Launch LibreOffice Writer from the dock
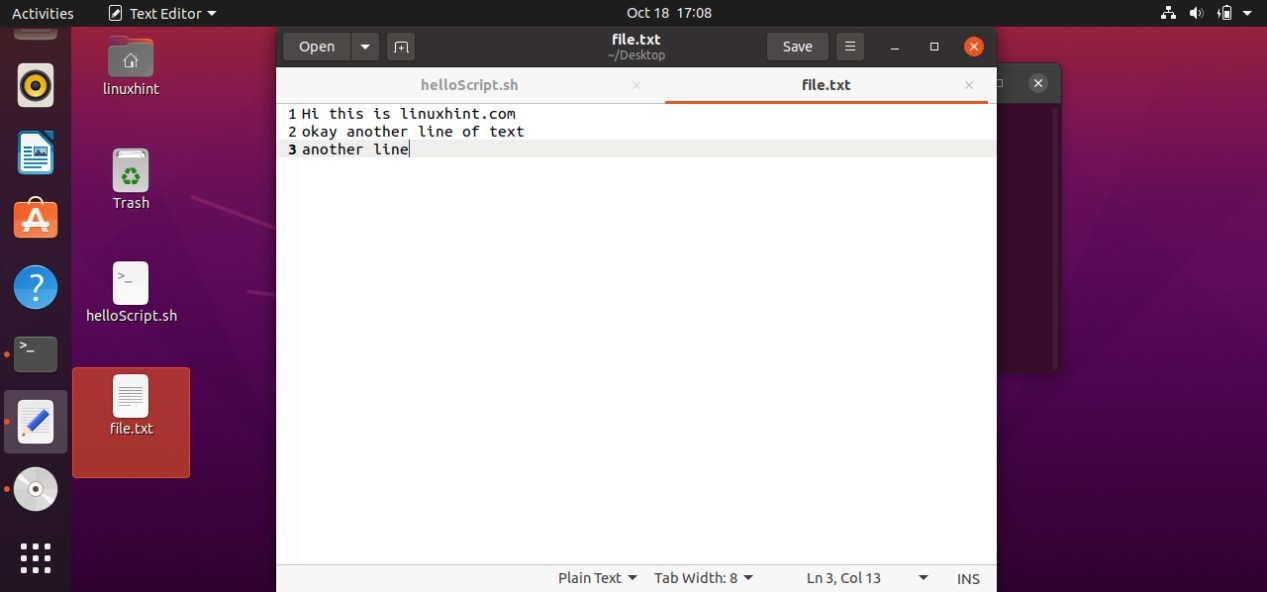The image size is (1267, 592). coord(36,153)
